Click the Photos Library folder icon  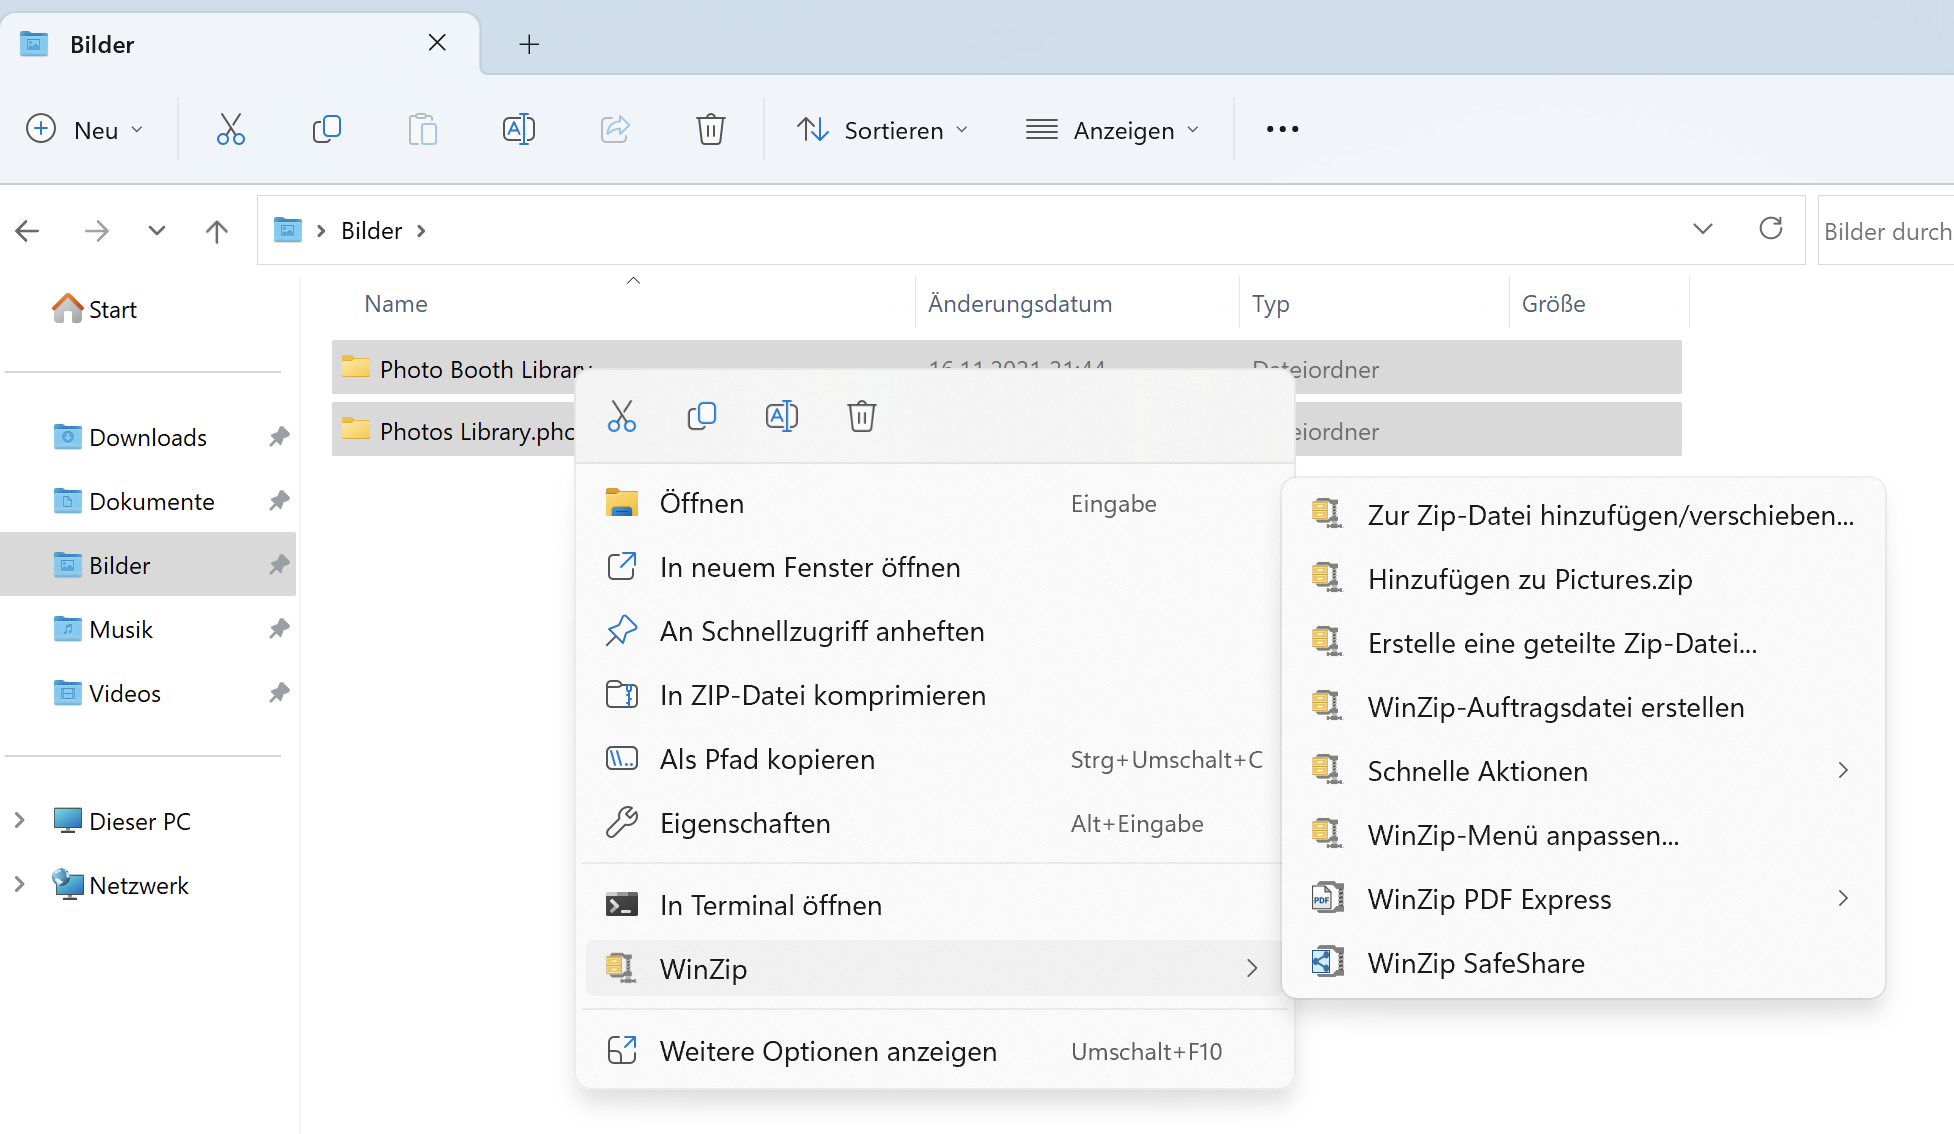(x=355, y=429)
